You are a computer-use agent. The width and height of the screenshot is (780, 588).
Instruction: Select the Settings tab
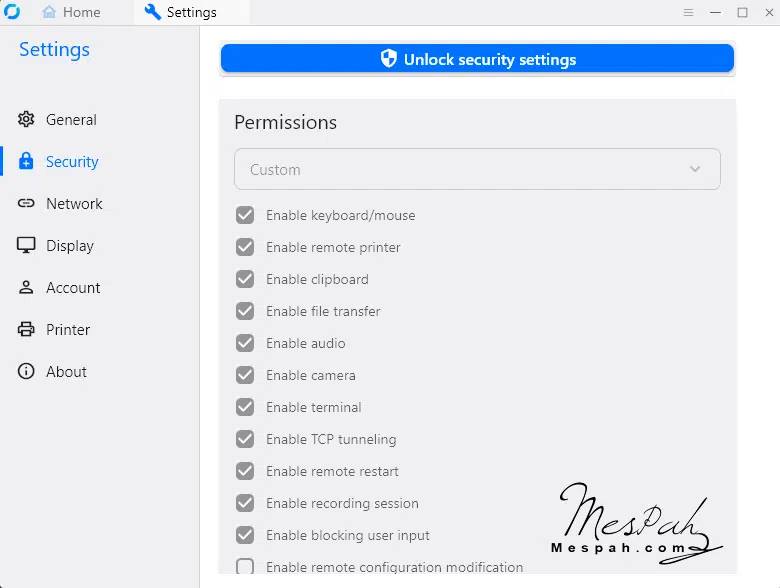pyautogui.click(x=180, y=13)
